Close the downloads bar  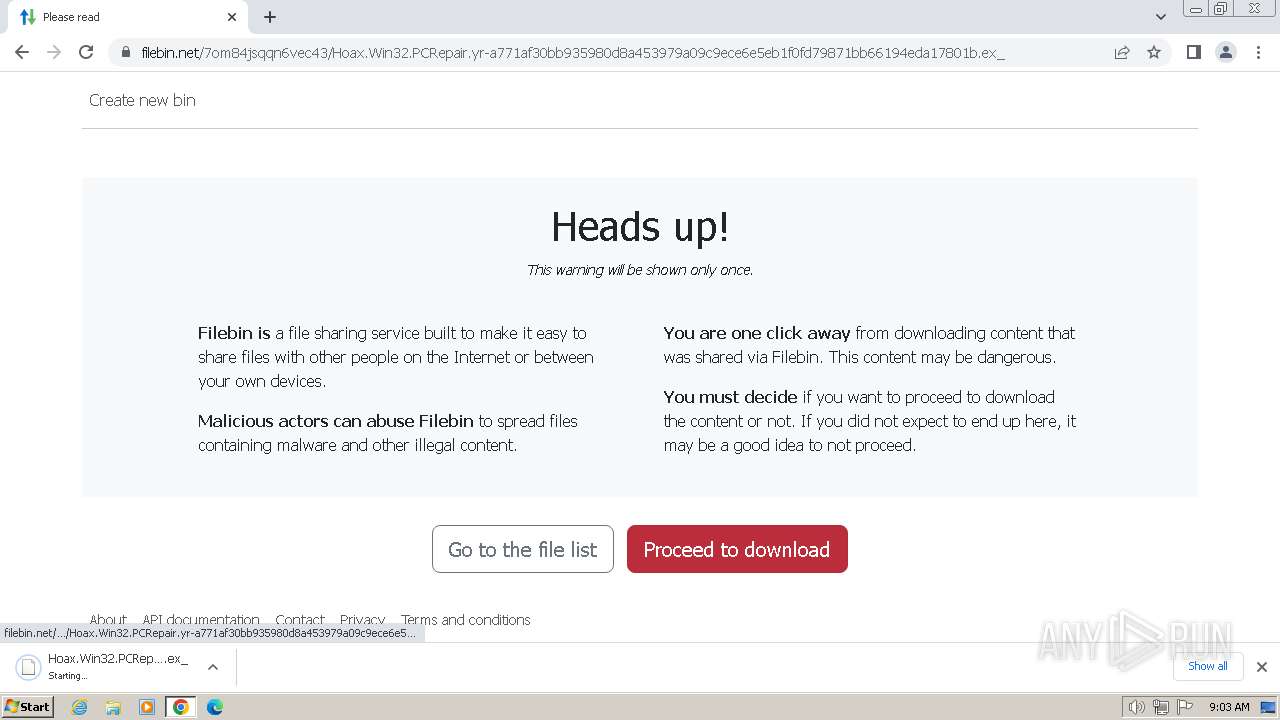tap(1262, 667)
